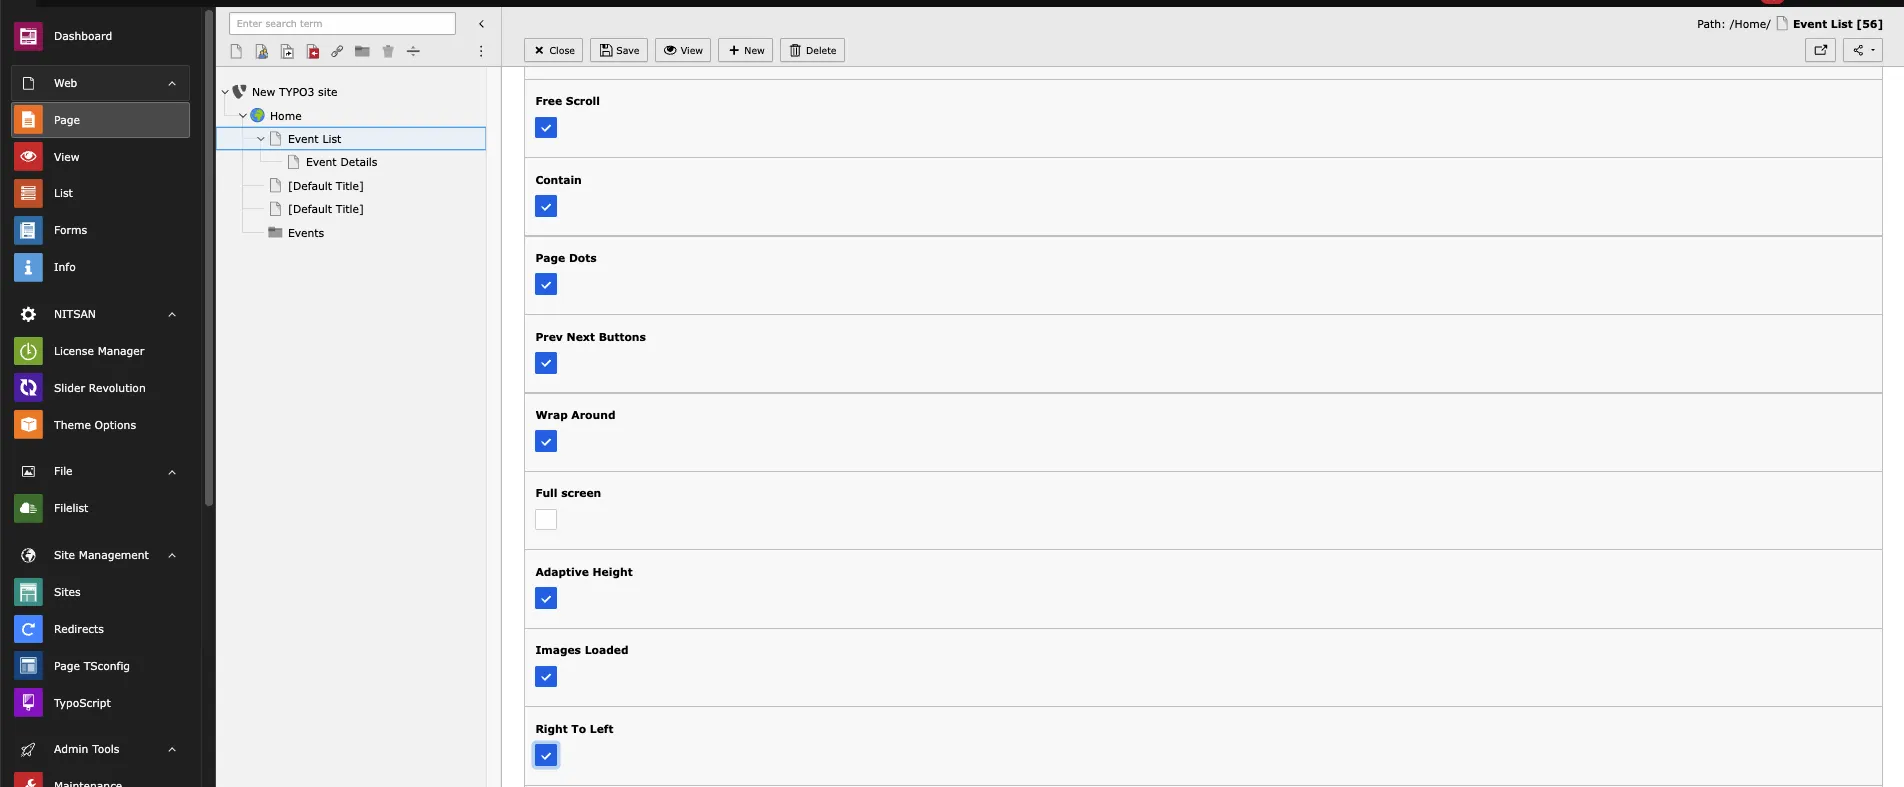Uncheck the Wrap Around checkbox
The height and width of the screenshot is (787, 1904).
tap(546, 442)
